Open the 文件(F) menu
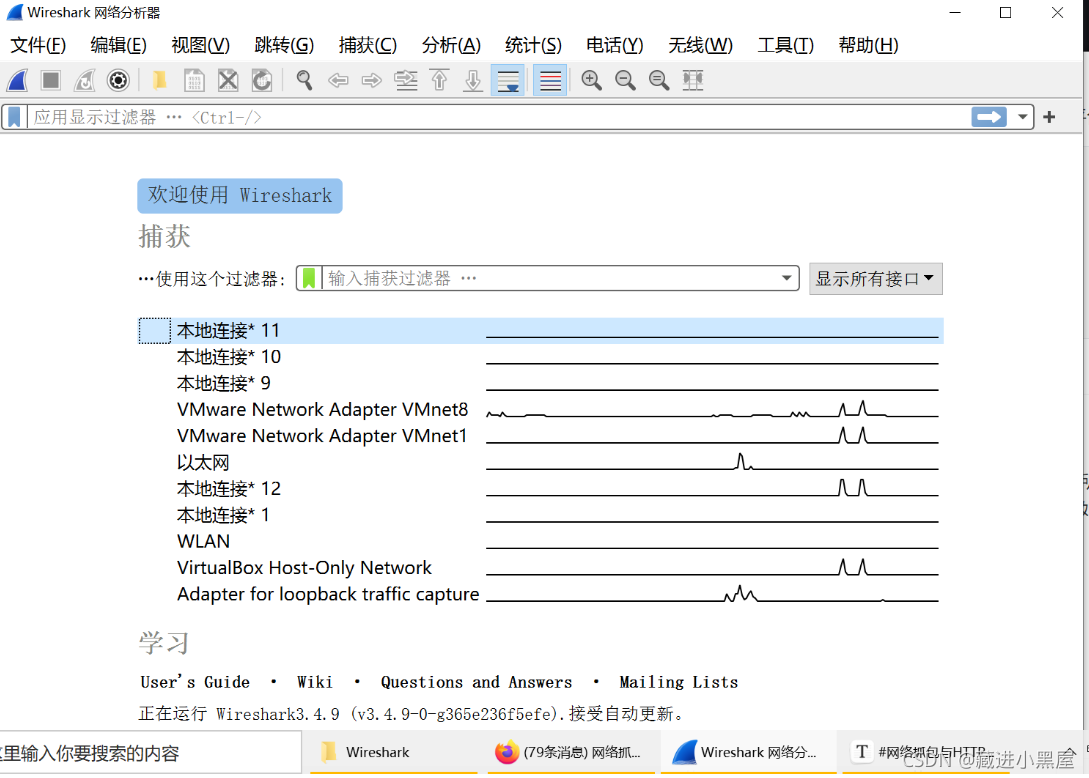This screenshot has width=1089, height=778. coord(38,45)
